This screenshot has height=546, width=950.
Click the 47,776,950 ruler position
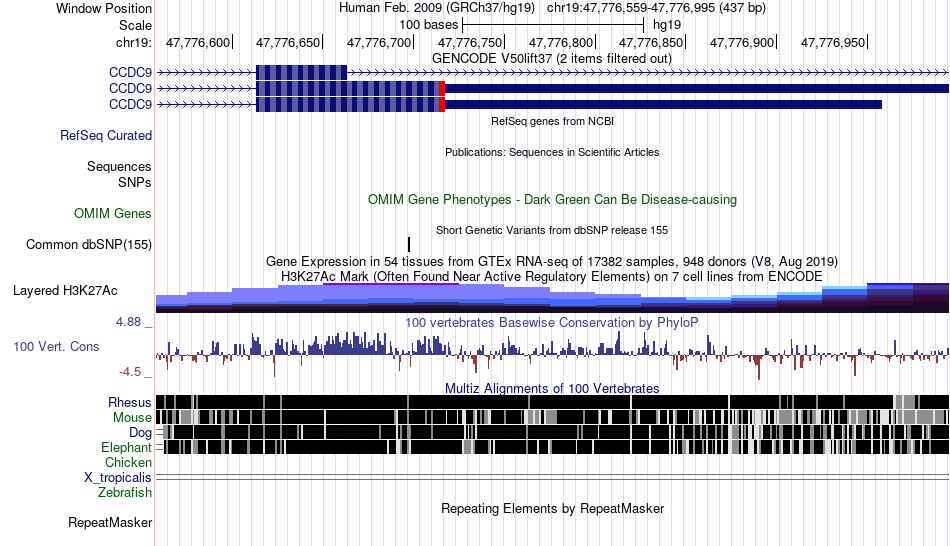pos(833,42)
